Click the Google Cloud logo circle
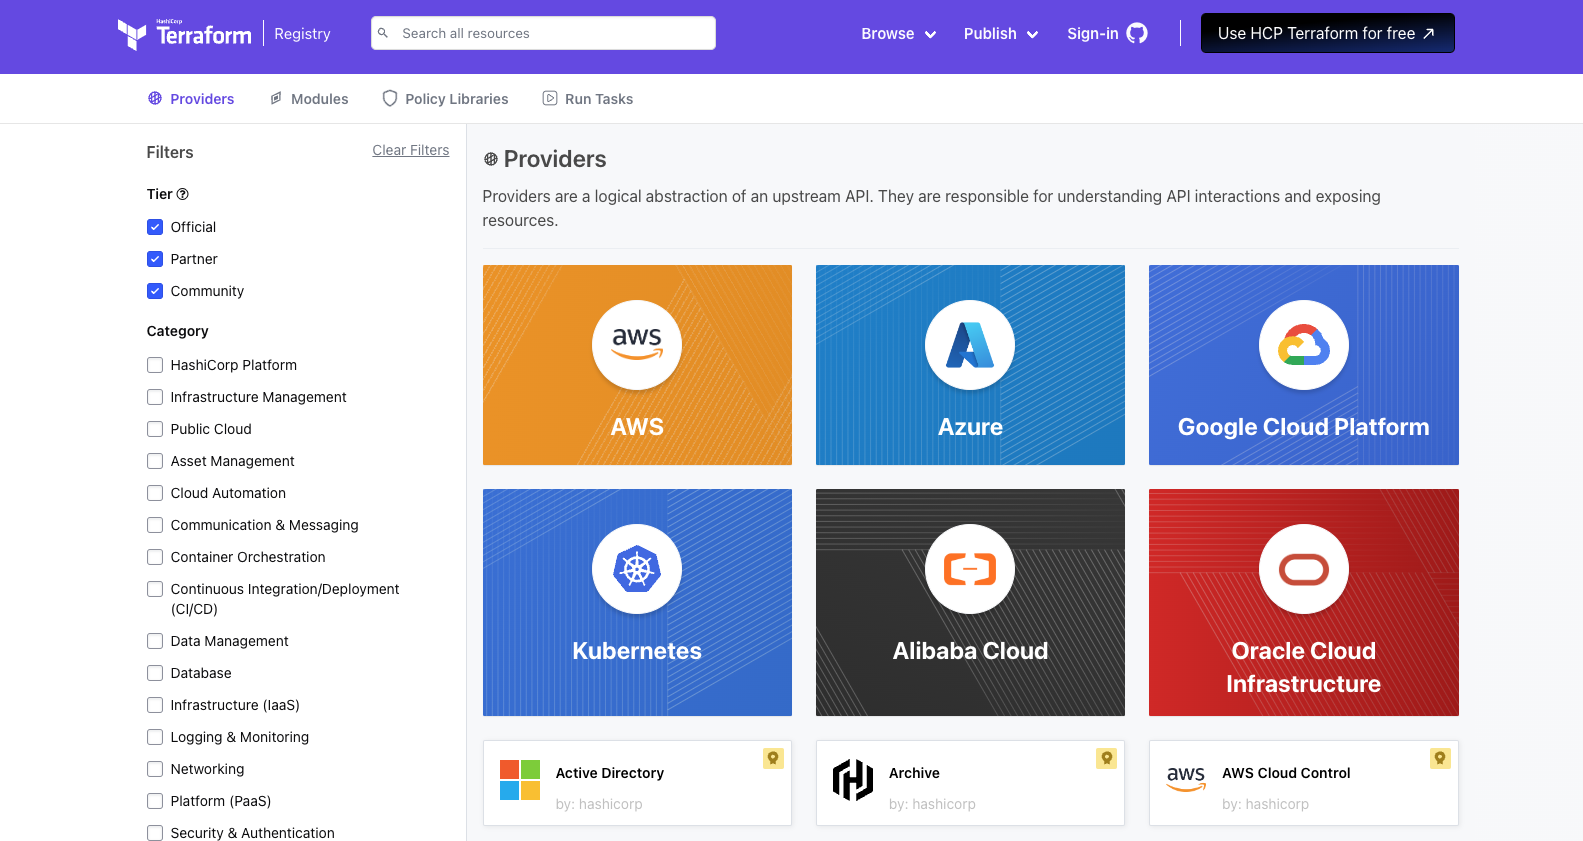The height and width of the screenshot is (841, 1583). (1304, 345)
